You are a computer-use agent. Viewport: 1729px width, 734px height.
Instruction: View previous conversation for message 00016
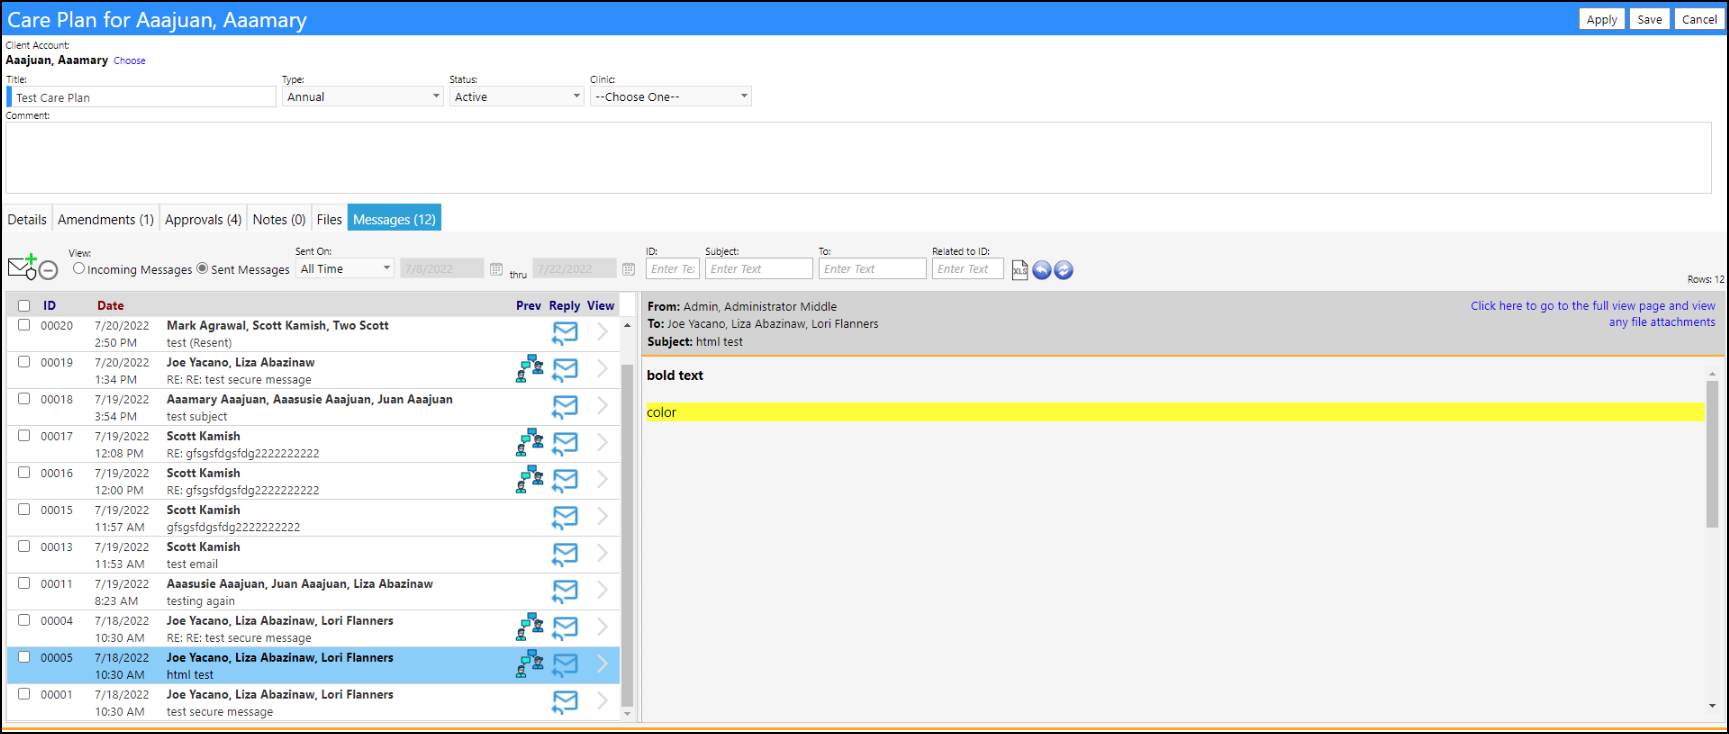pos(530,480)
